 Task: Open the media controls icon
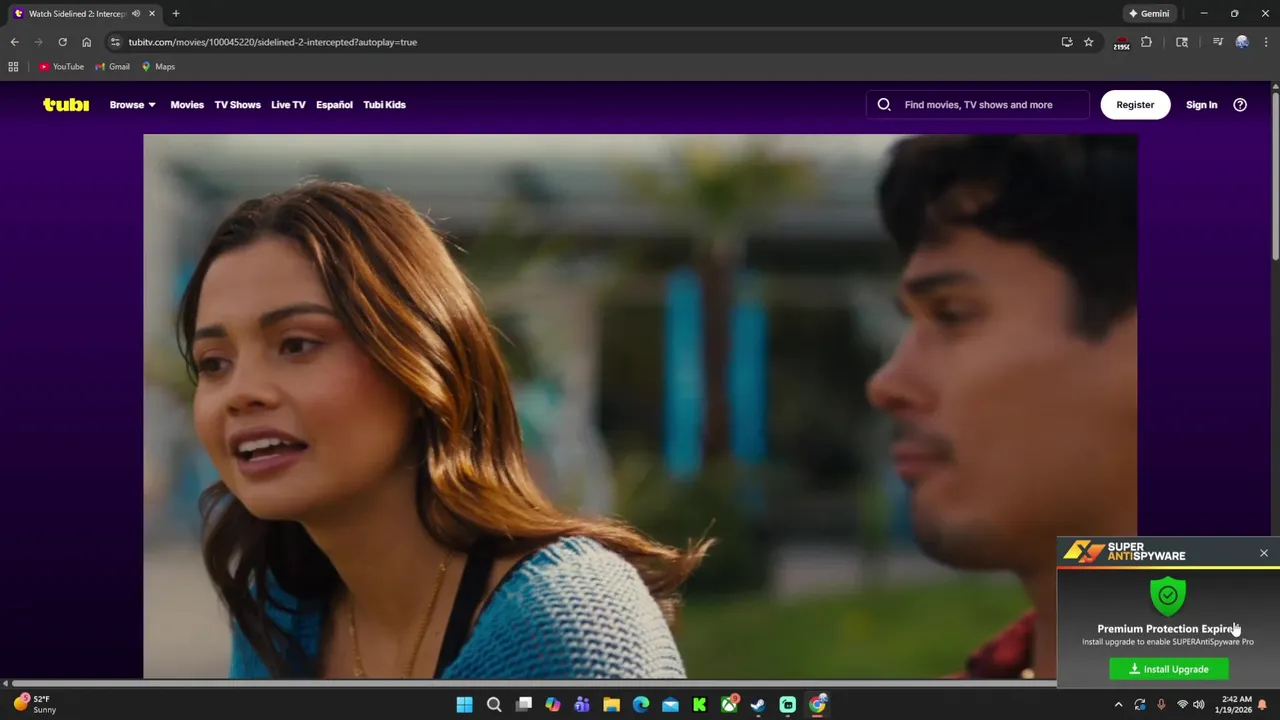point(1217,42)
